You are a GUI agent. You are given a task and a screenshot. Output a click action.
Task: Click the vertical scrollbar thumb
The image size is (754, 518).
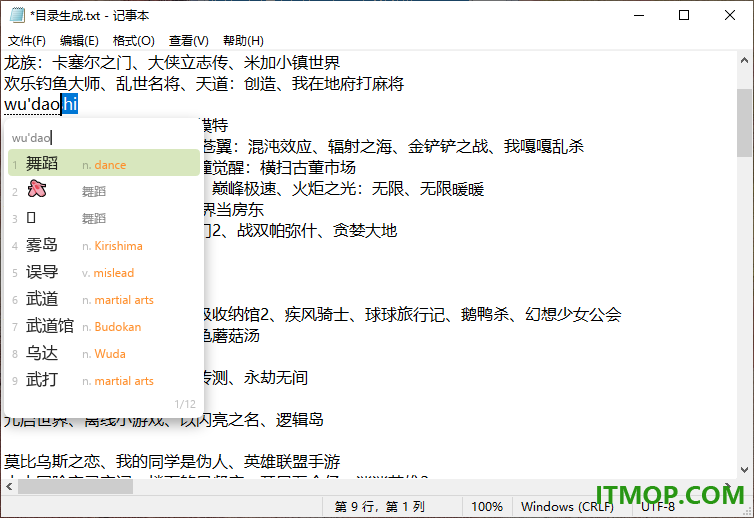point(744,123)
